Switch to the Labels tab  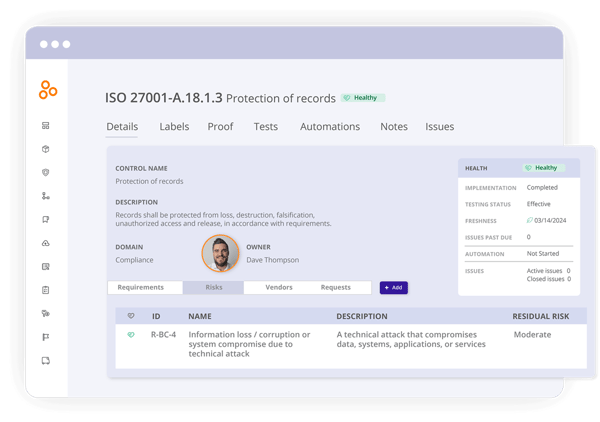(x=174, y=127)
